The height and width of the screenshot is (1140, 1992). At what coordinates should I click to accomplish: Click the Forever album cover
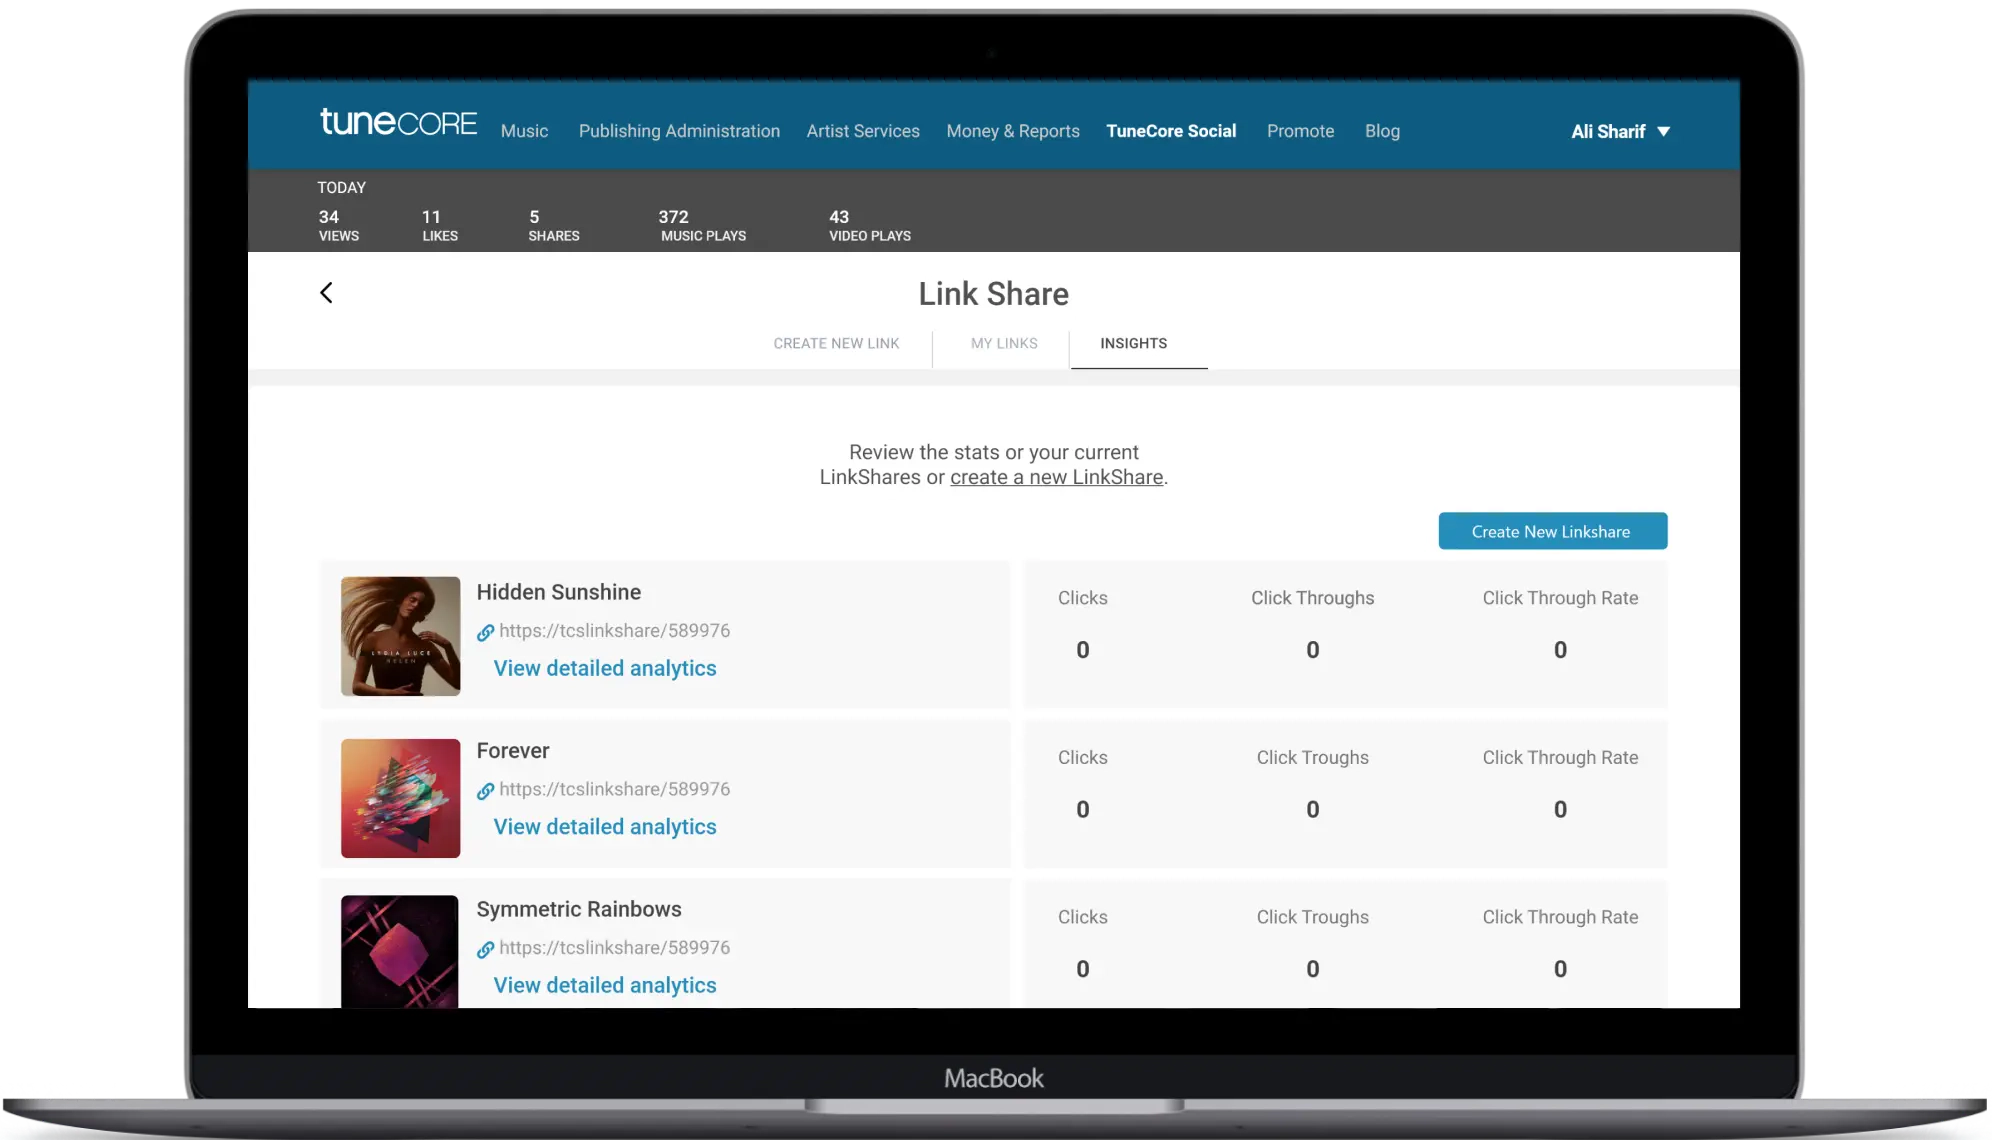click(x=400, y=798)
